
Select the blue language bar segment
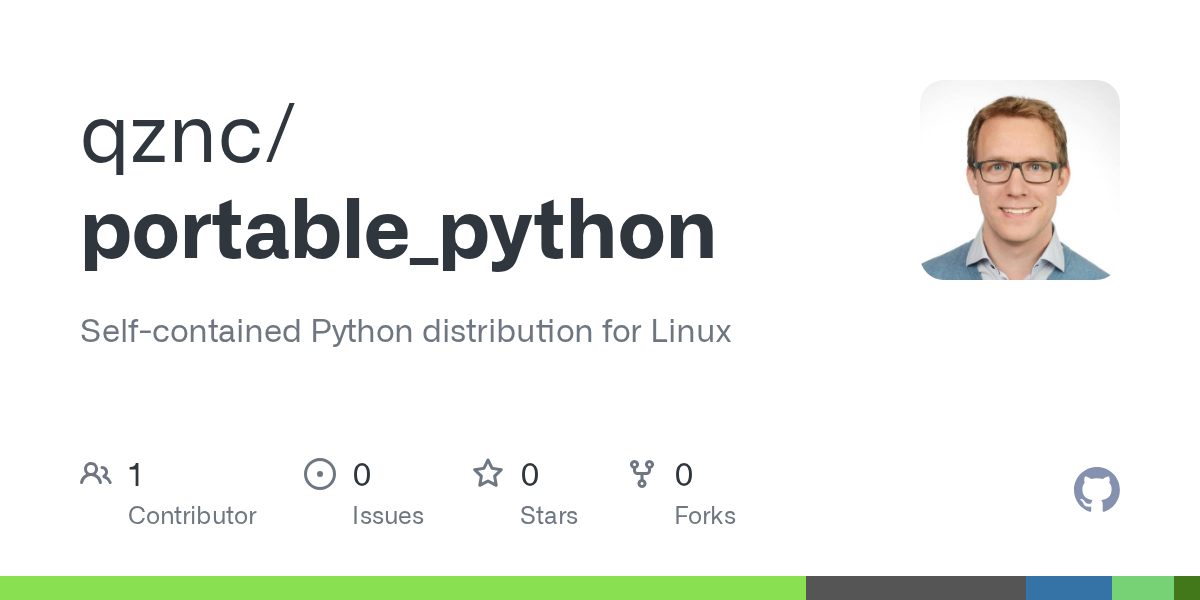click(x=1068, y=588)
